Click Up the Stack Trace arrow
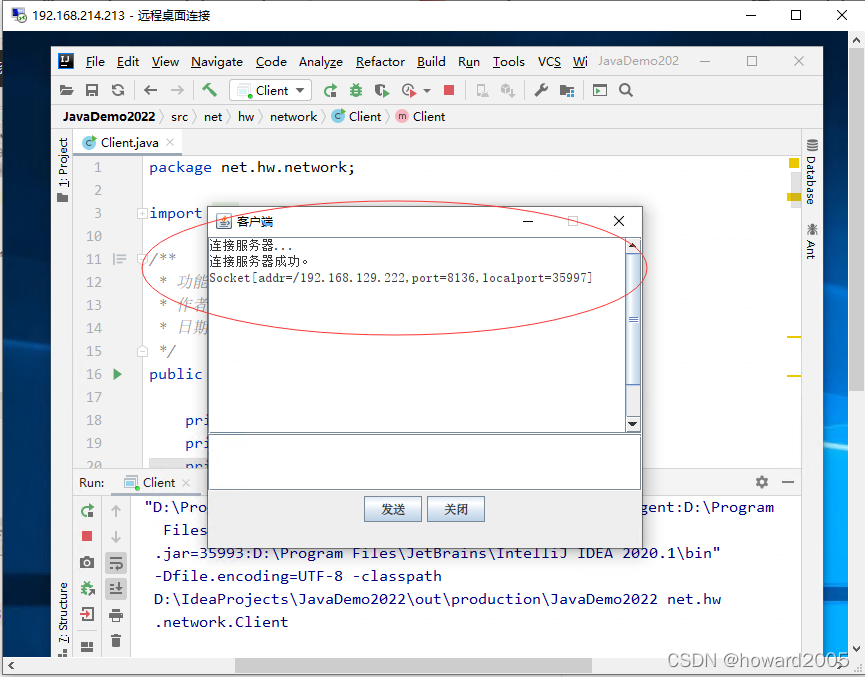 coord(116,511)
